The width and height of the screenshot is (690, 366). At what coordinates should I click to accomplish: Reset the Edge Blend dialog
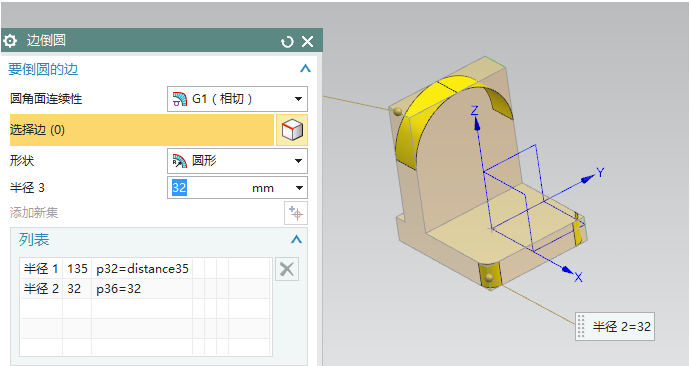(287, 42)
